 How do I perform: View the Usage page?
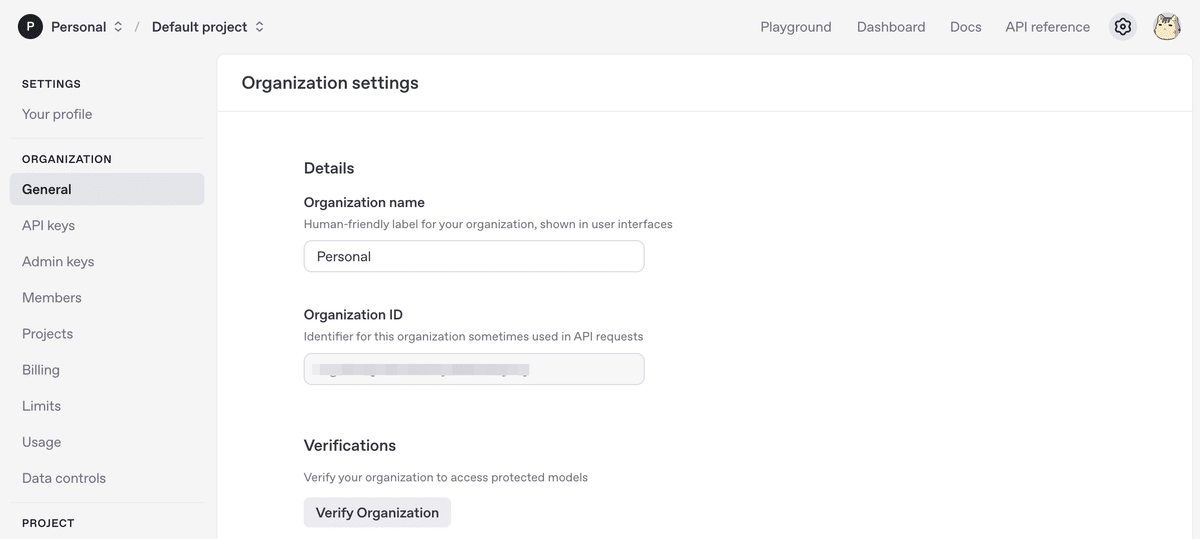click(x=41, y=441)
